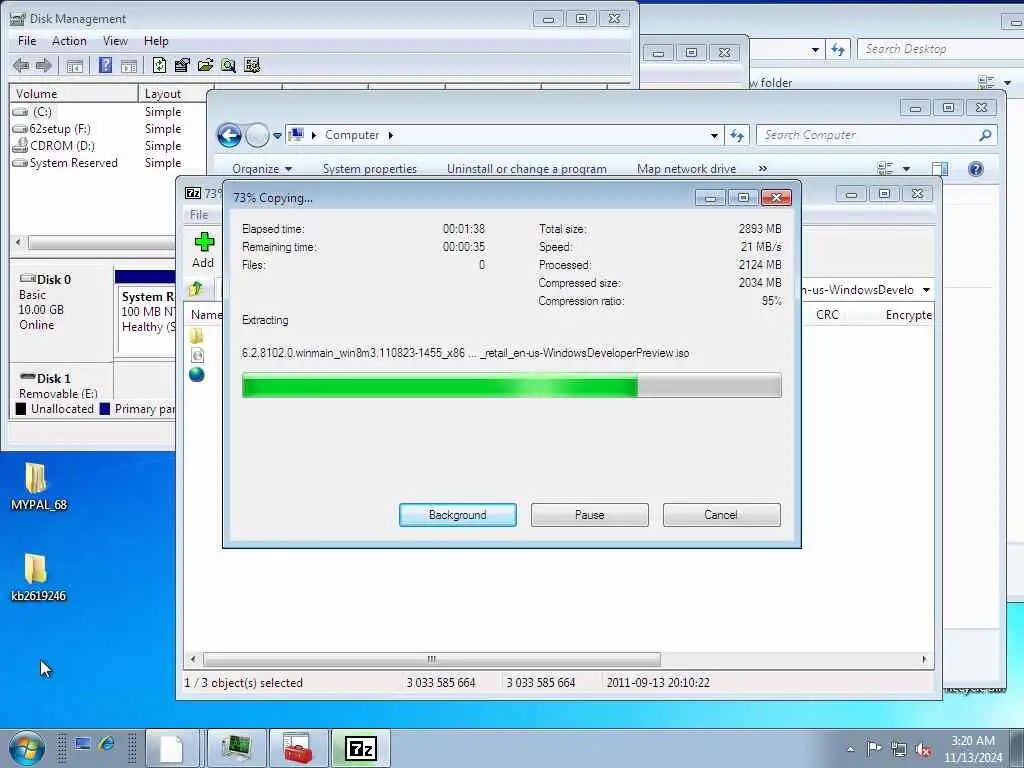Select the 62setup (F:) volume row
1024x768 pixels.
coord(59,129)
